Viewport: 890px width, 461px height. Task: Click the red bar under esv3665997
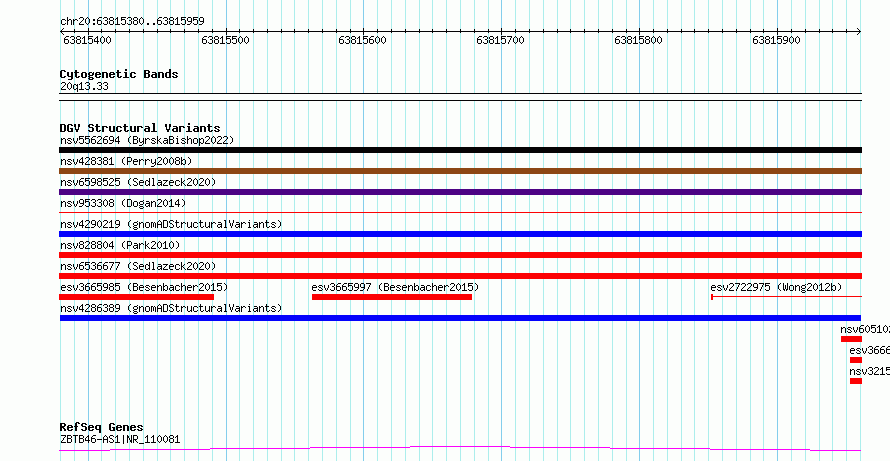[x=392, y=297]
